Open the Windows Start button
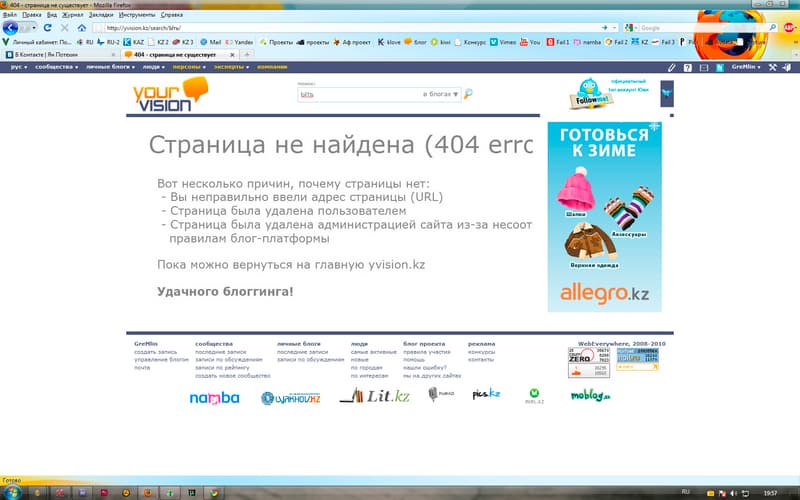This screenshot has width=800, height=500. coord(11,493)
